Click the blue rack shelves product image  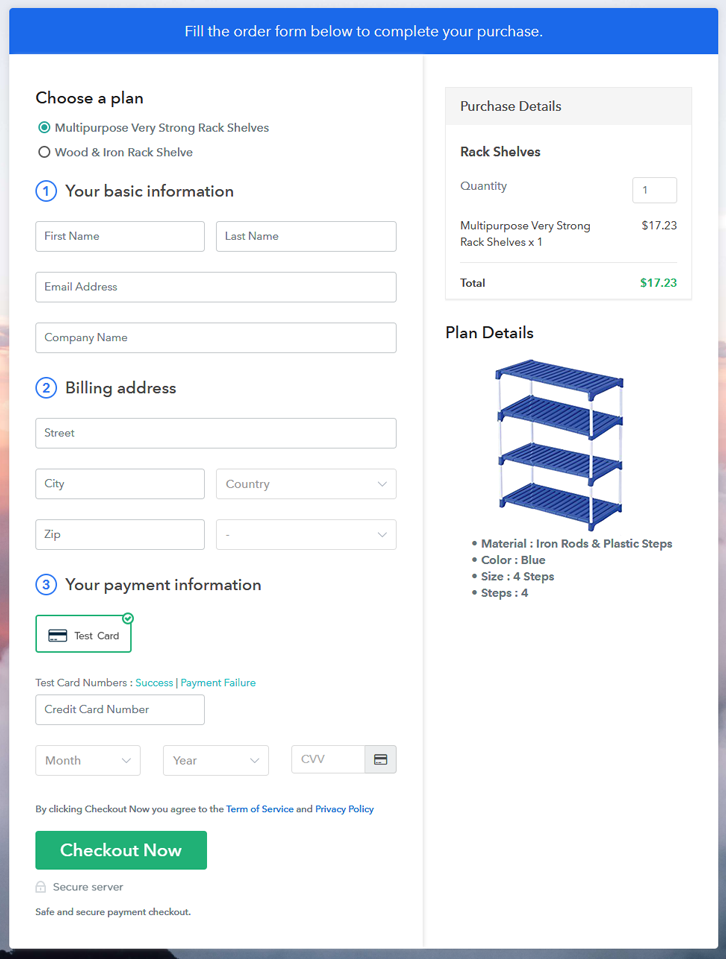point(559,445)
